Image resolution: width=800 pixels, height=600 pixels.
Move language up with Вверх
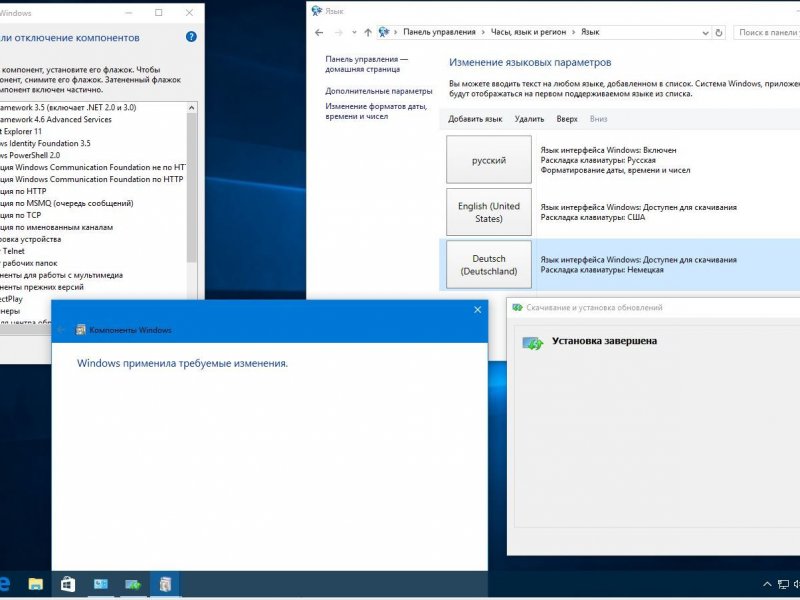coord(567,119)
